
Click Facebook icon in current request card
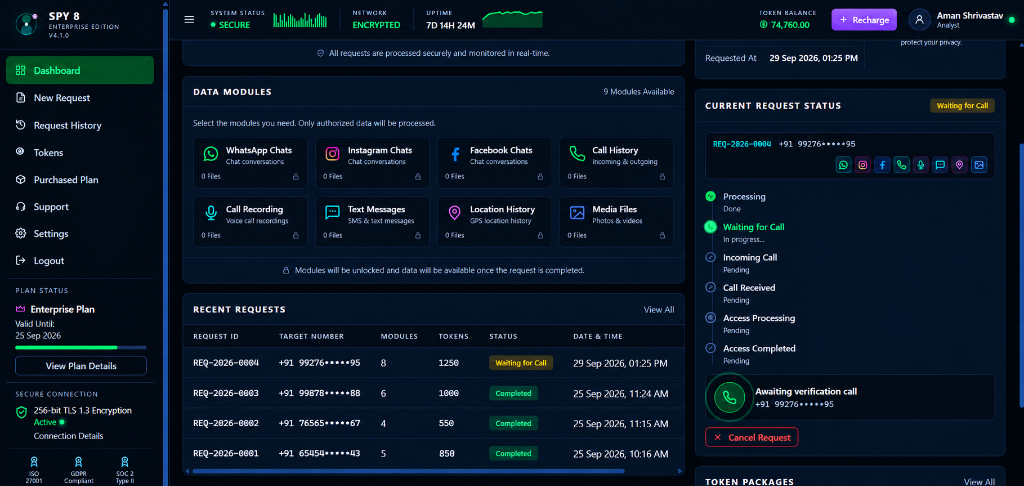(882, 165)
